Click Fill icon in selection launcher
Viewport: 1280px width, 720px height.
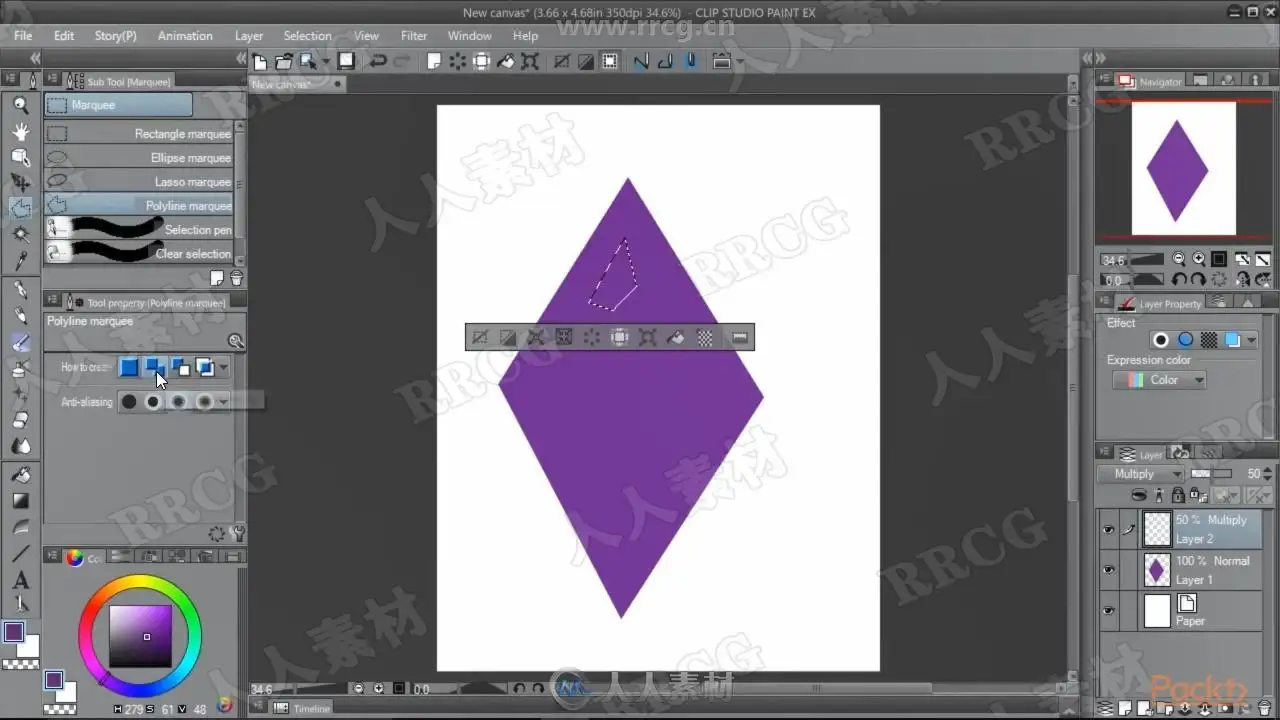[x=676, y=337]
